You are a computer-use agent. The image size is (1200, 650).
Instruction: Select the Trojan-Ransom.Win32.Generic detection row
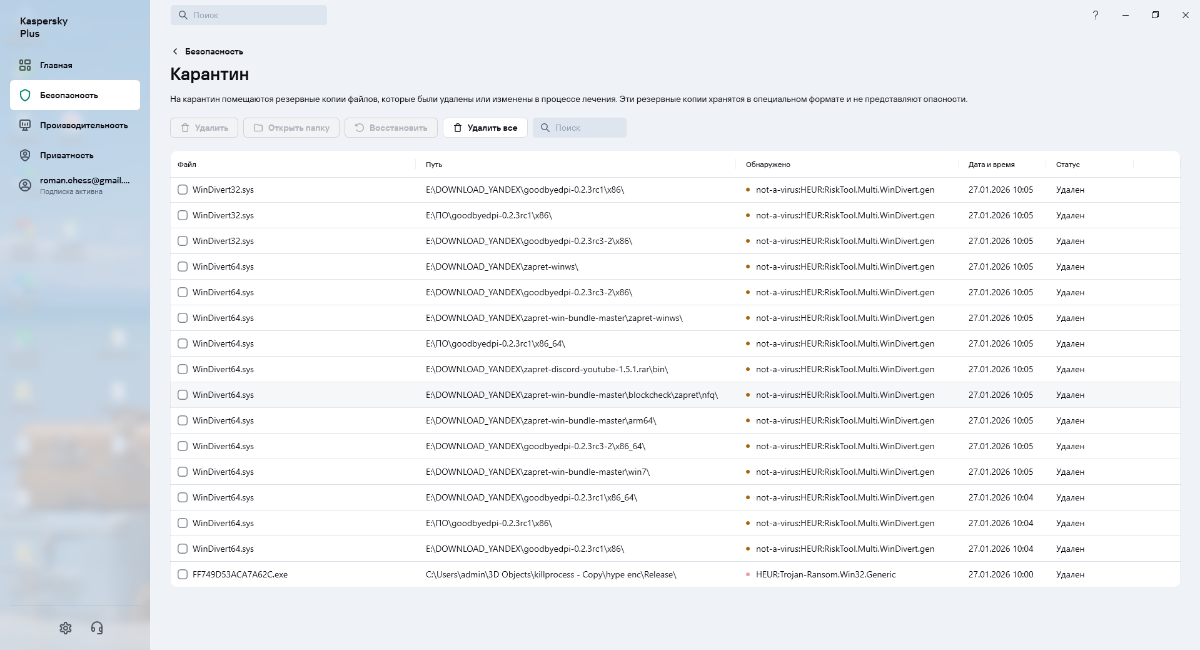pyautogui.click(x=825, y=575)
